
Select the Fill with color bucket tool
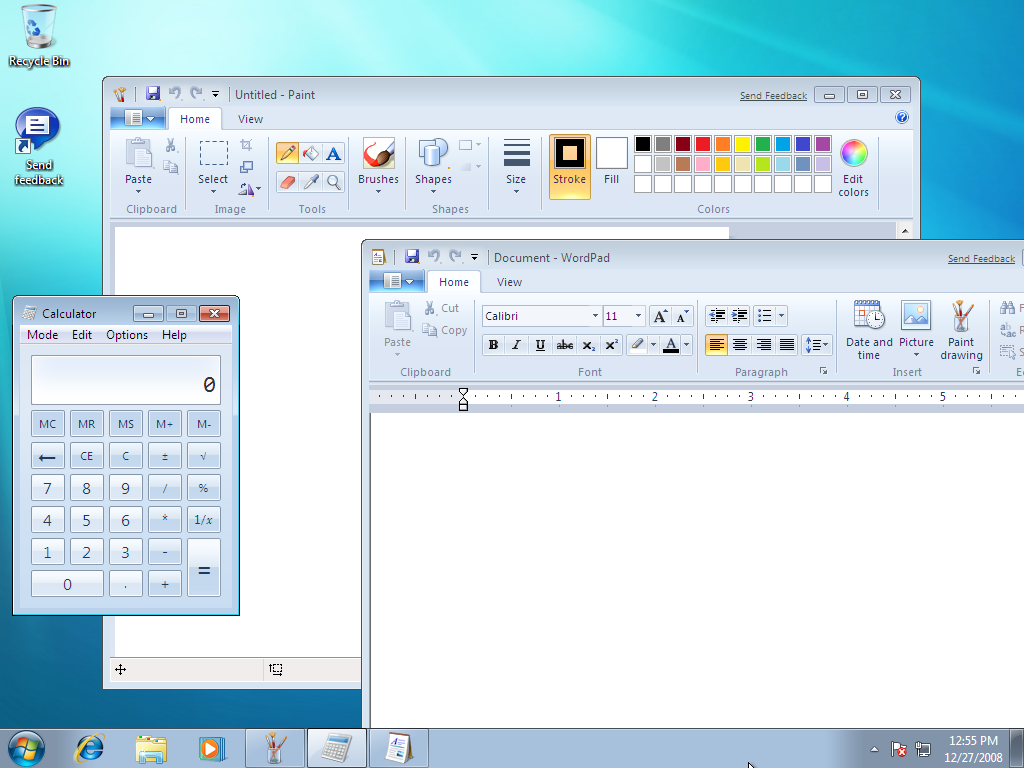[x=311, y=153]
